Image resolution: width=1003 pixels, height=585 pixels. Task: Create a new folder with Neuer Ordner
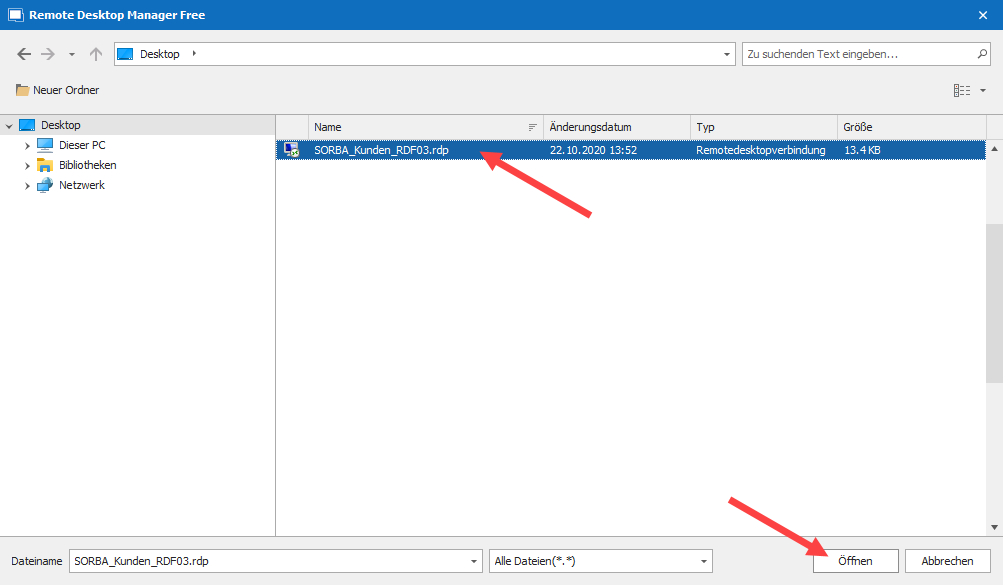tap(58, 90)
